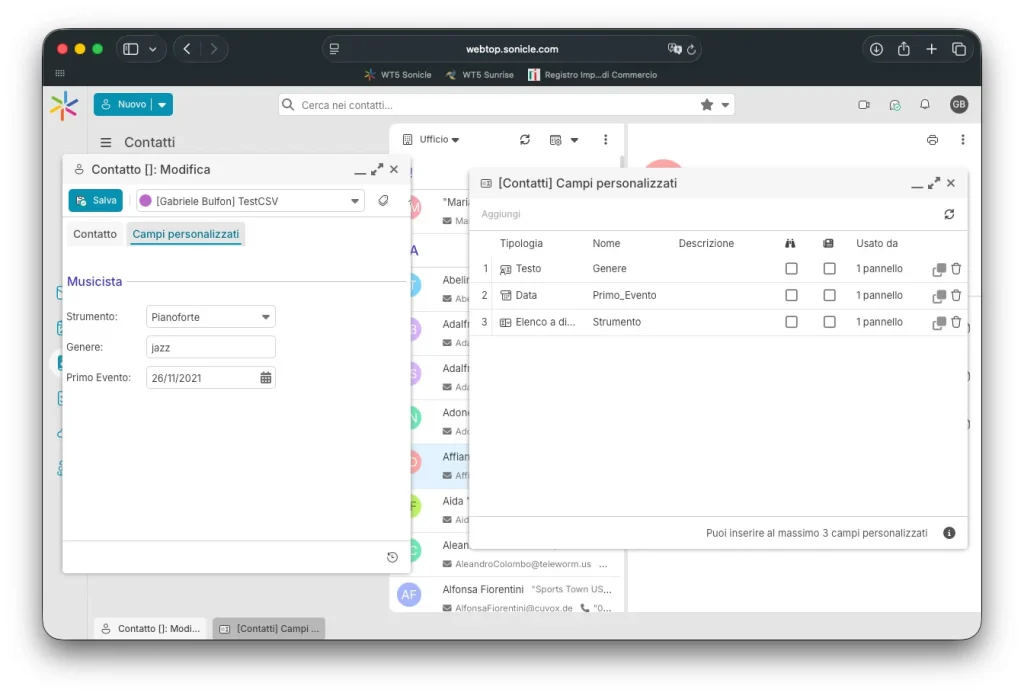The height and width of the screenshot is (696, 1024).
Task: Open the calendar picker for Primo Evento
Action: tap(266, 378)
